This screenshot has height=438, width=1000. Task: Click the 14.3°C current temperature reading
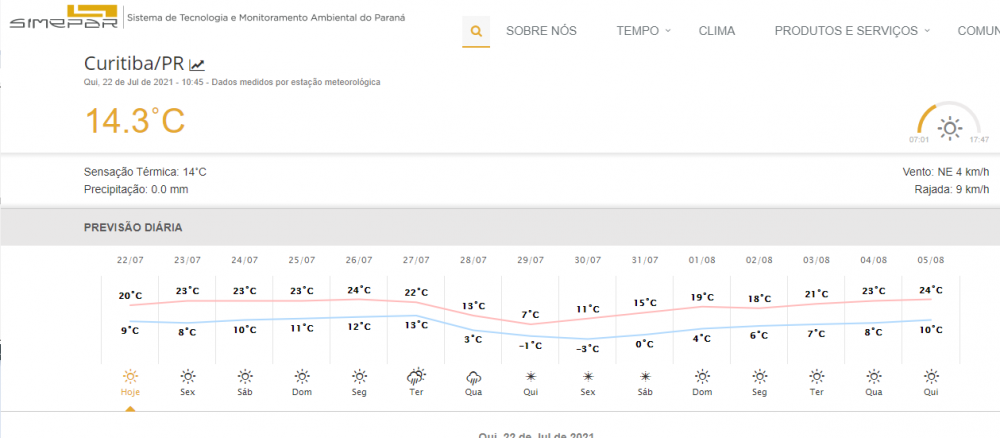pyautogui.click(x=134, y=122)
